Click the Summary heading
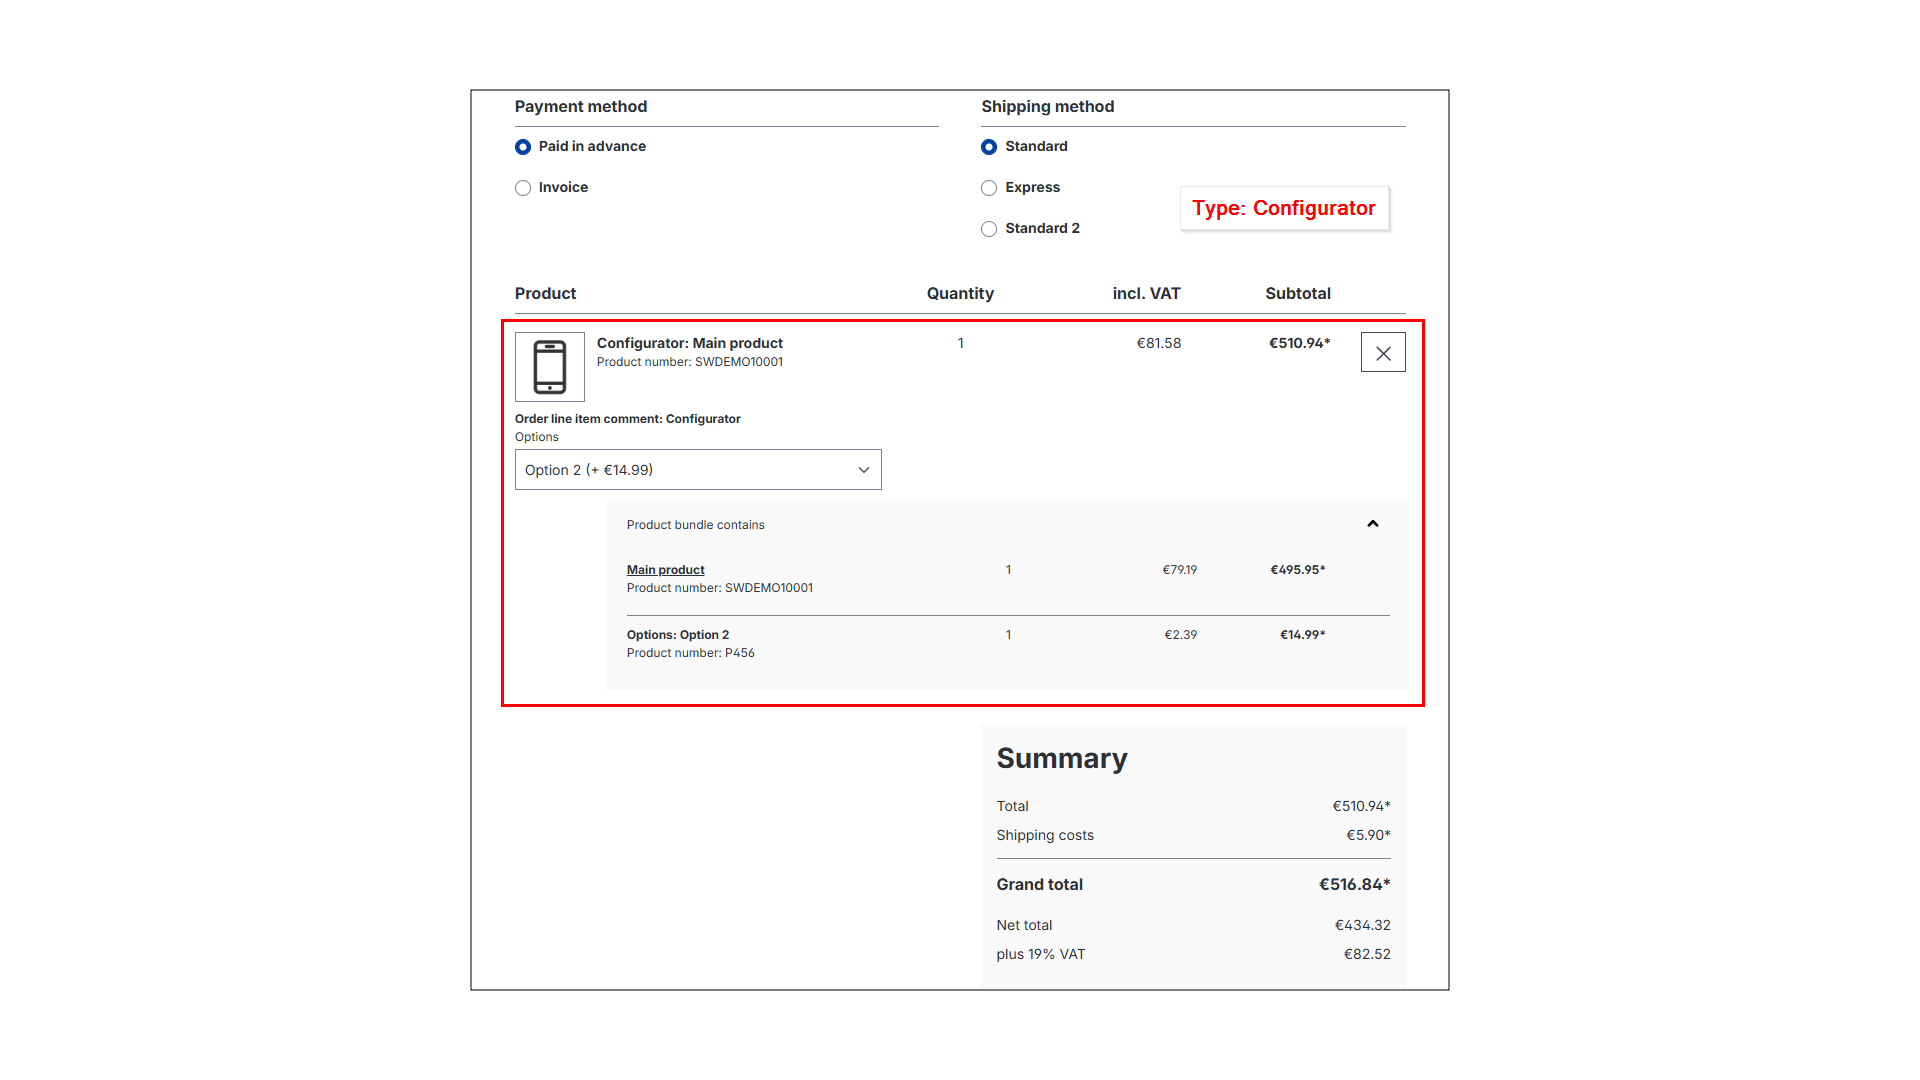 click(x=1061, y=758)
